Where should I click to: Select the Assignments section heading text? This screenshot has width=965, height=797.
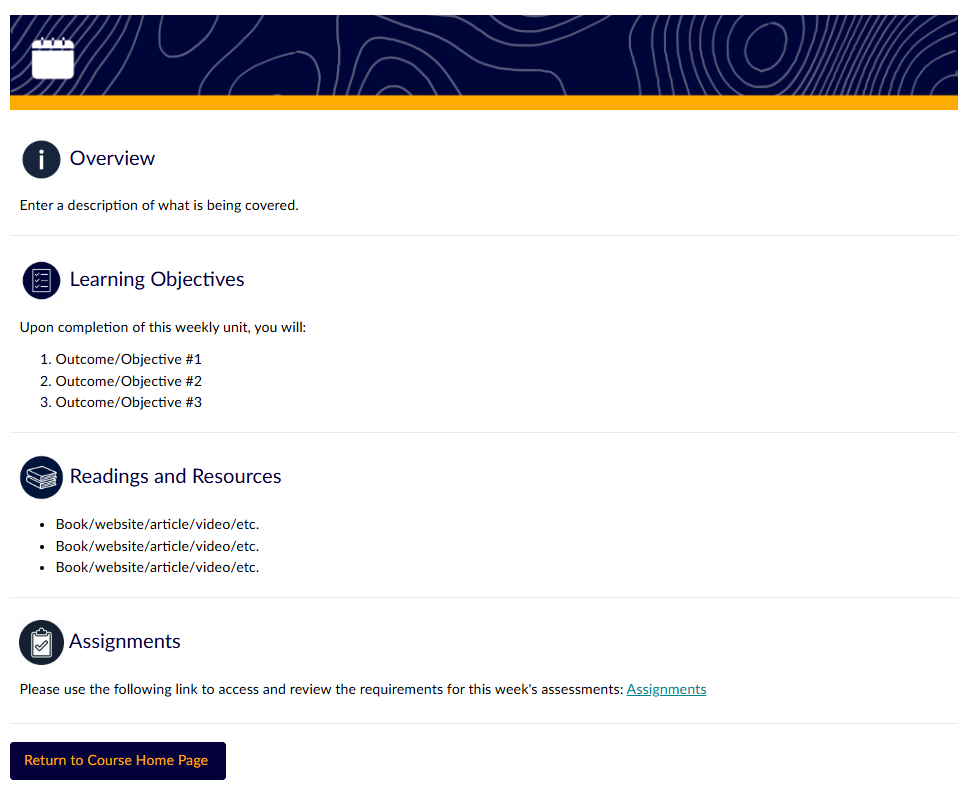coord(124,641)
